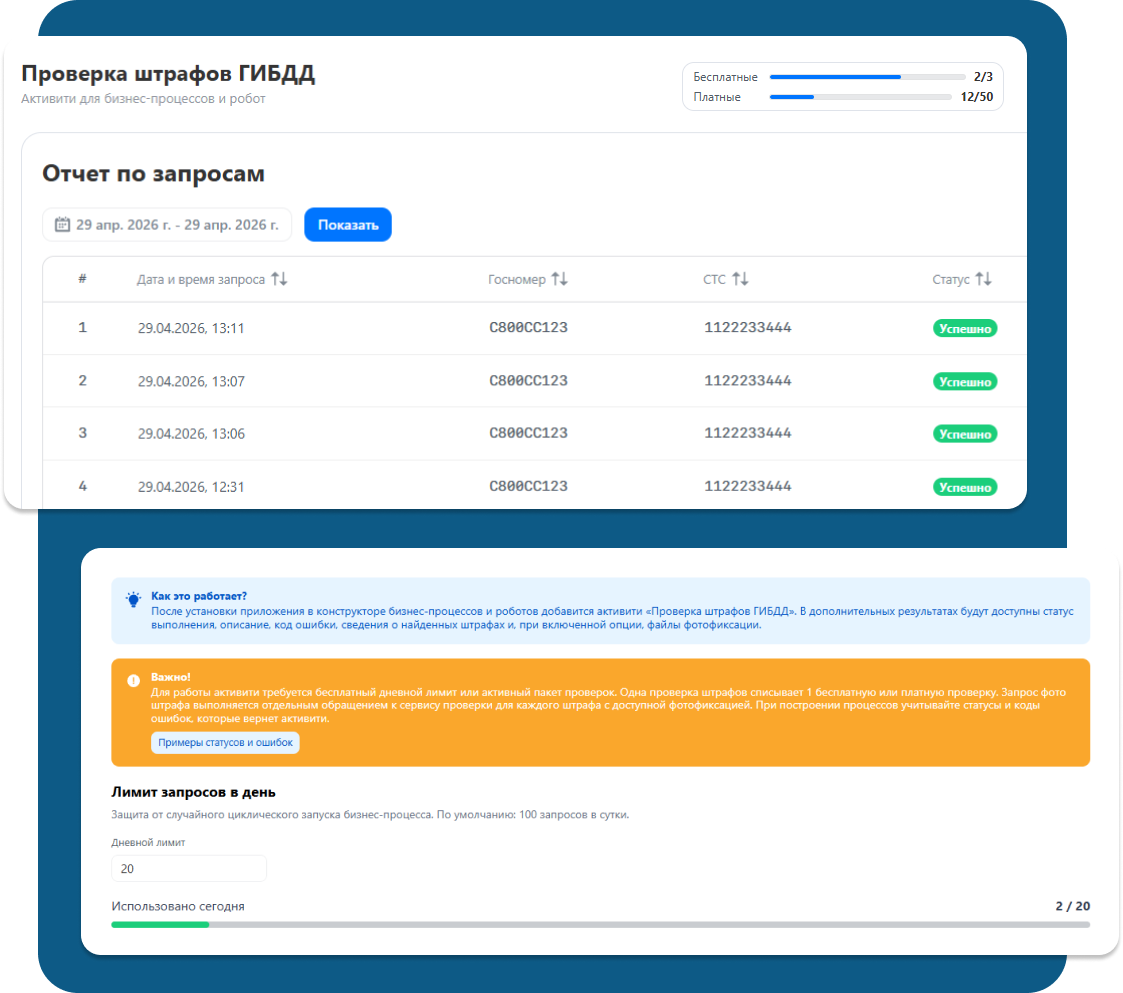Click Успешно badge in the 13:11 row
This screenshot has height=993, width=1123.
[965, 328]
